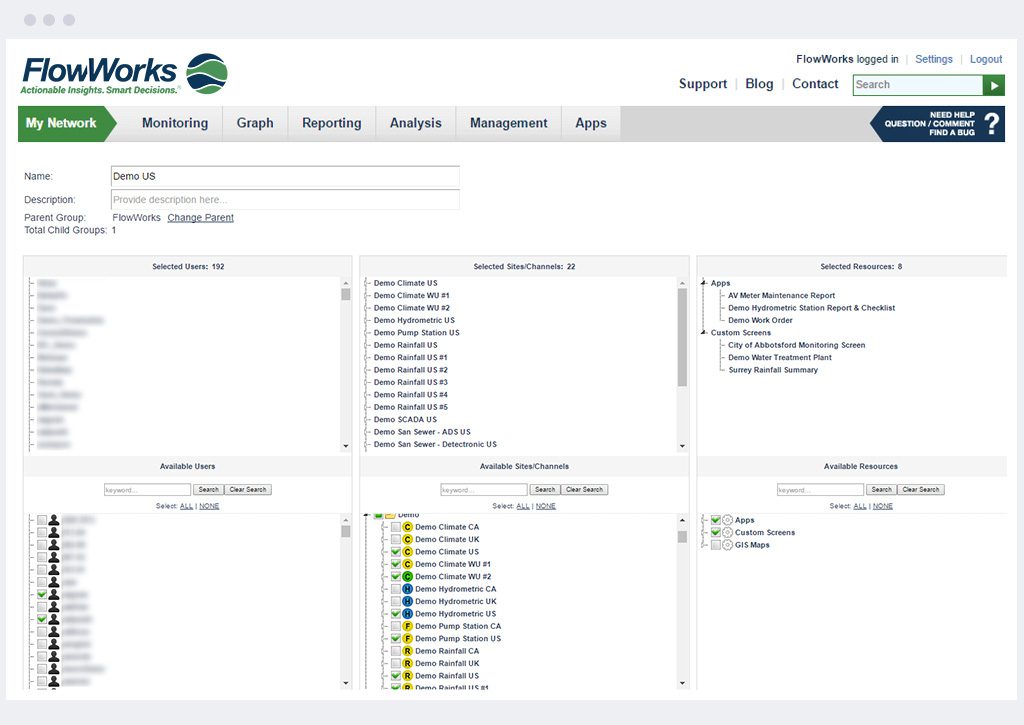Click the FlowWorks logo
This screenshot has height=725, width=1024.
click(124, 74)
